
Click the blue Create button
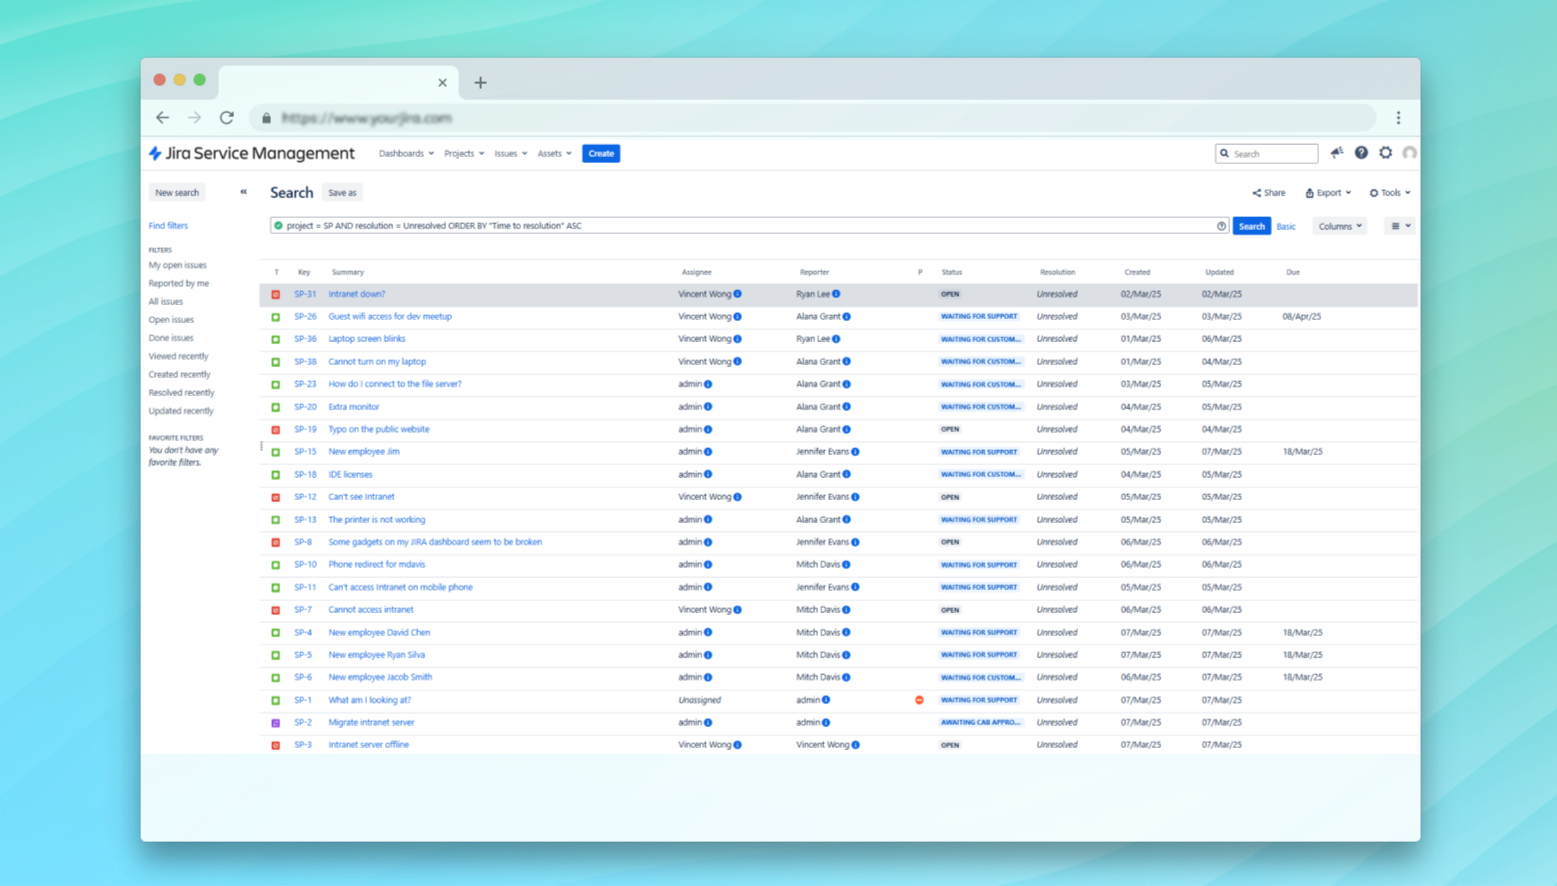(x=600, y=154)
